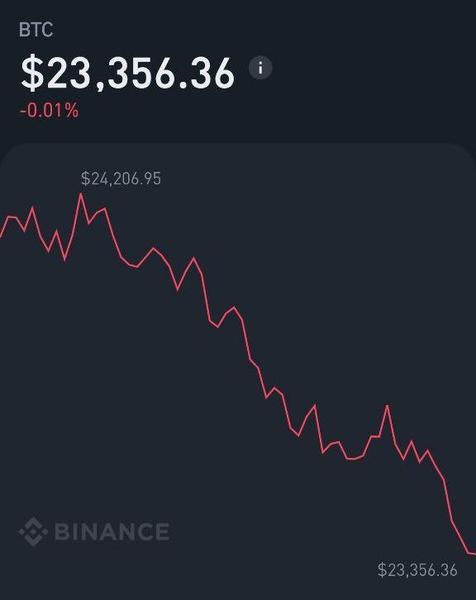Viewport: 476px width, 600px height.
Task: Select the chart's highest peak point
Action: 81,194
